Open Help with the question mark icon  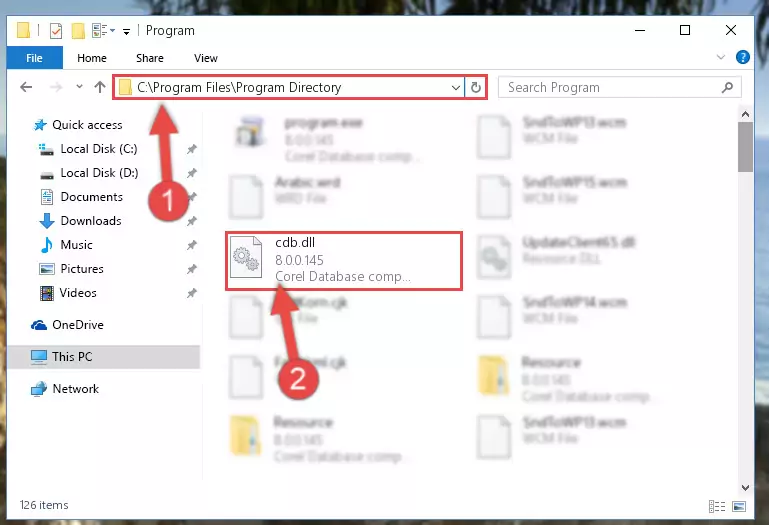tap(743, 57)
